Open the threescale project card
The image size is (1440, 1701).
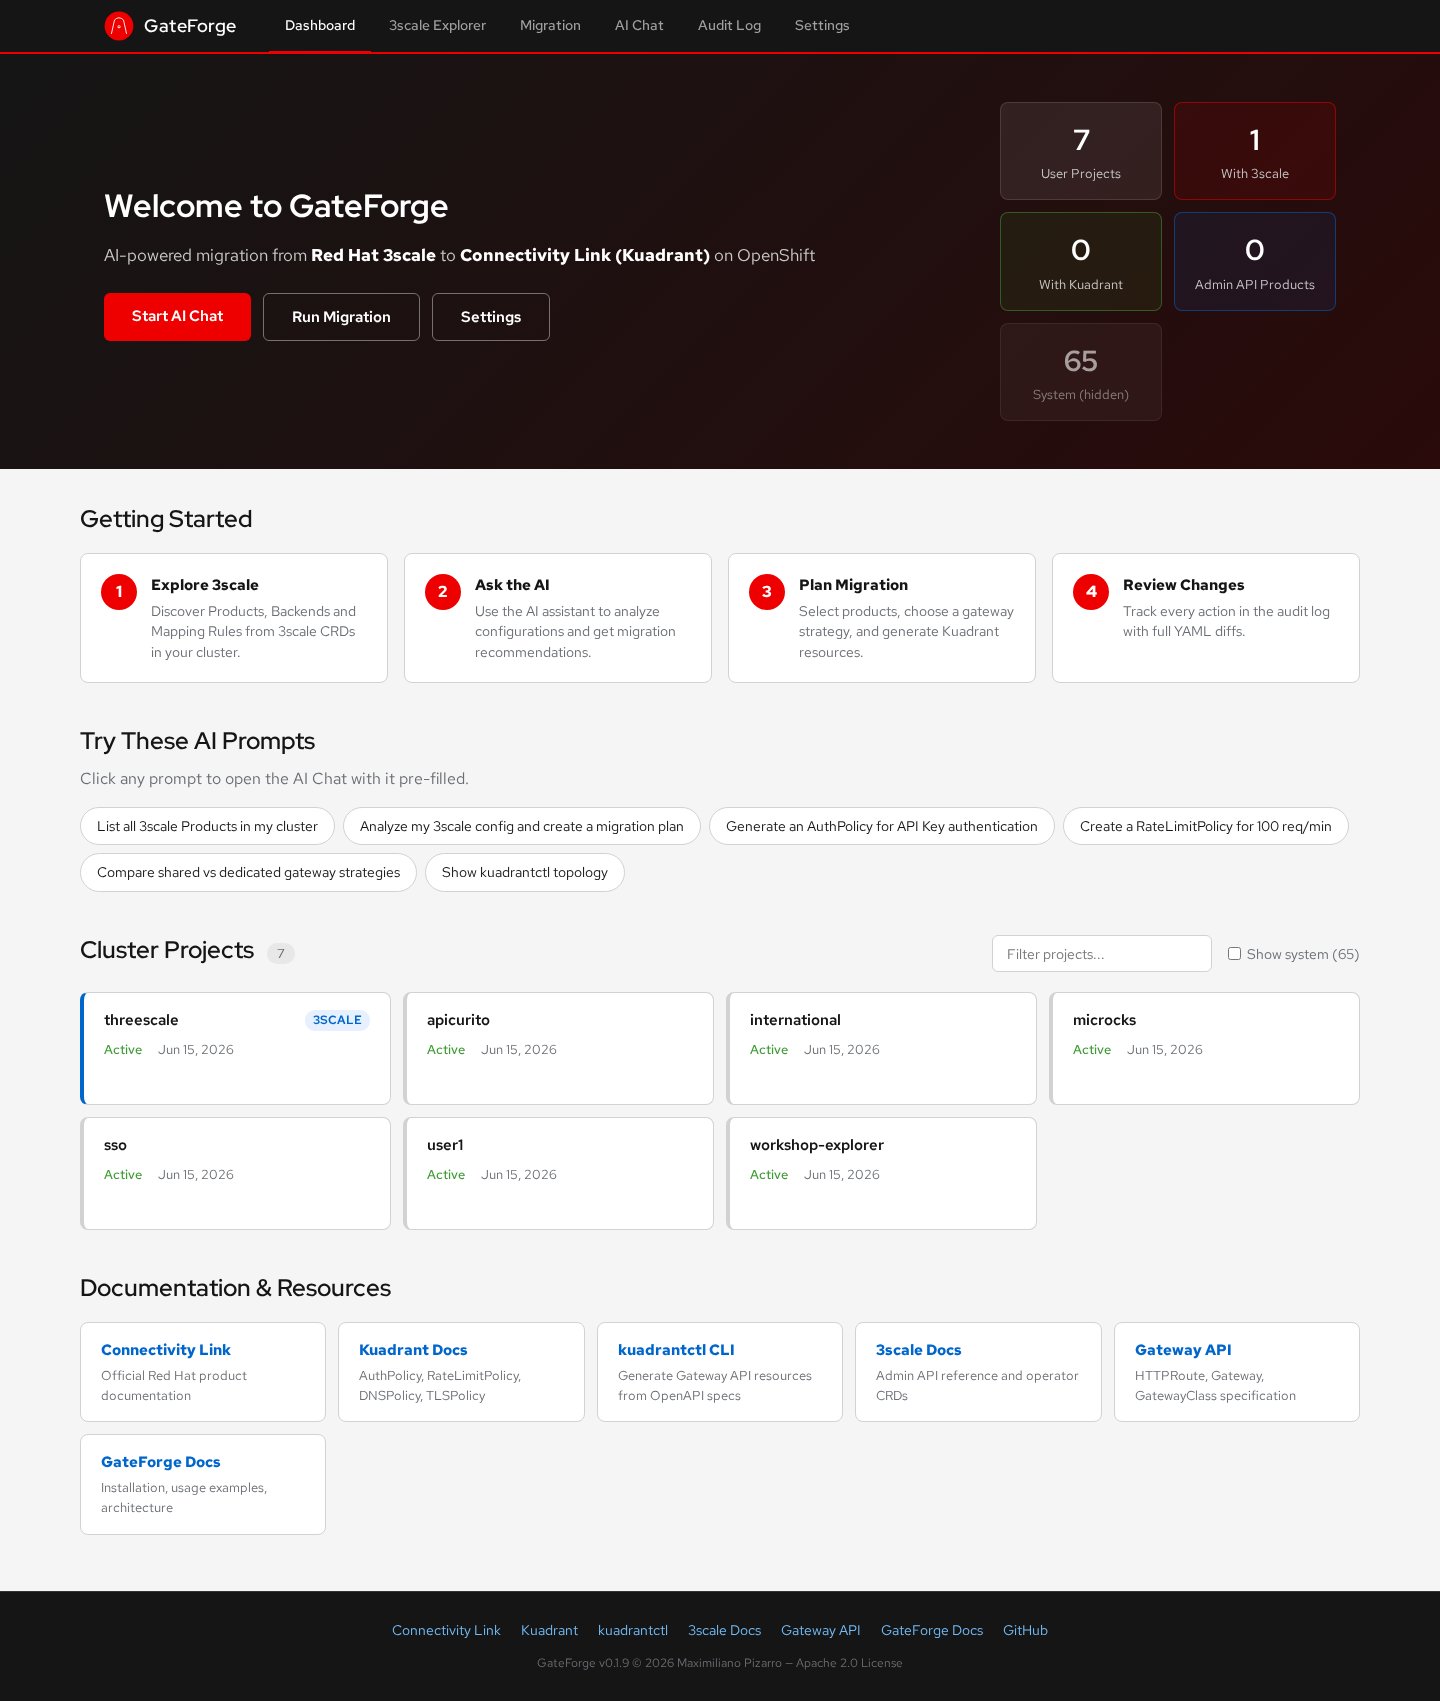(x=235, y=1048)
